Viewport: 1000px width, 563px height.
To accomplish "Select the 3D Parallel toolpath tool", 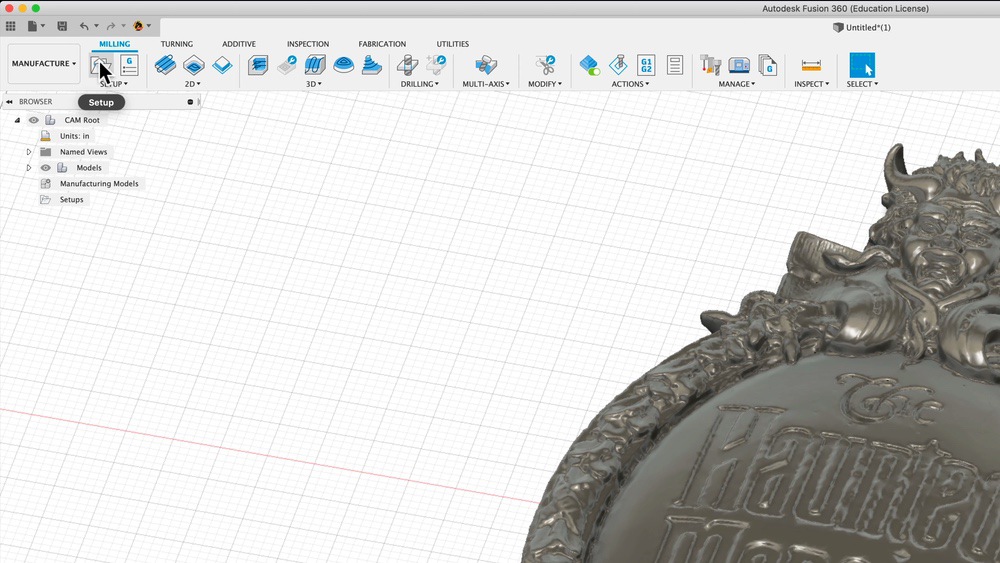I will pyautogui.click(x=315, y=65).
